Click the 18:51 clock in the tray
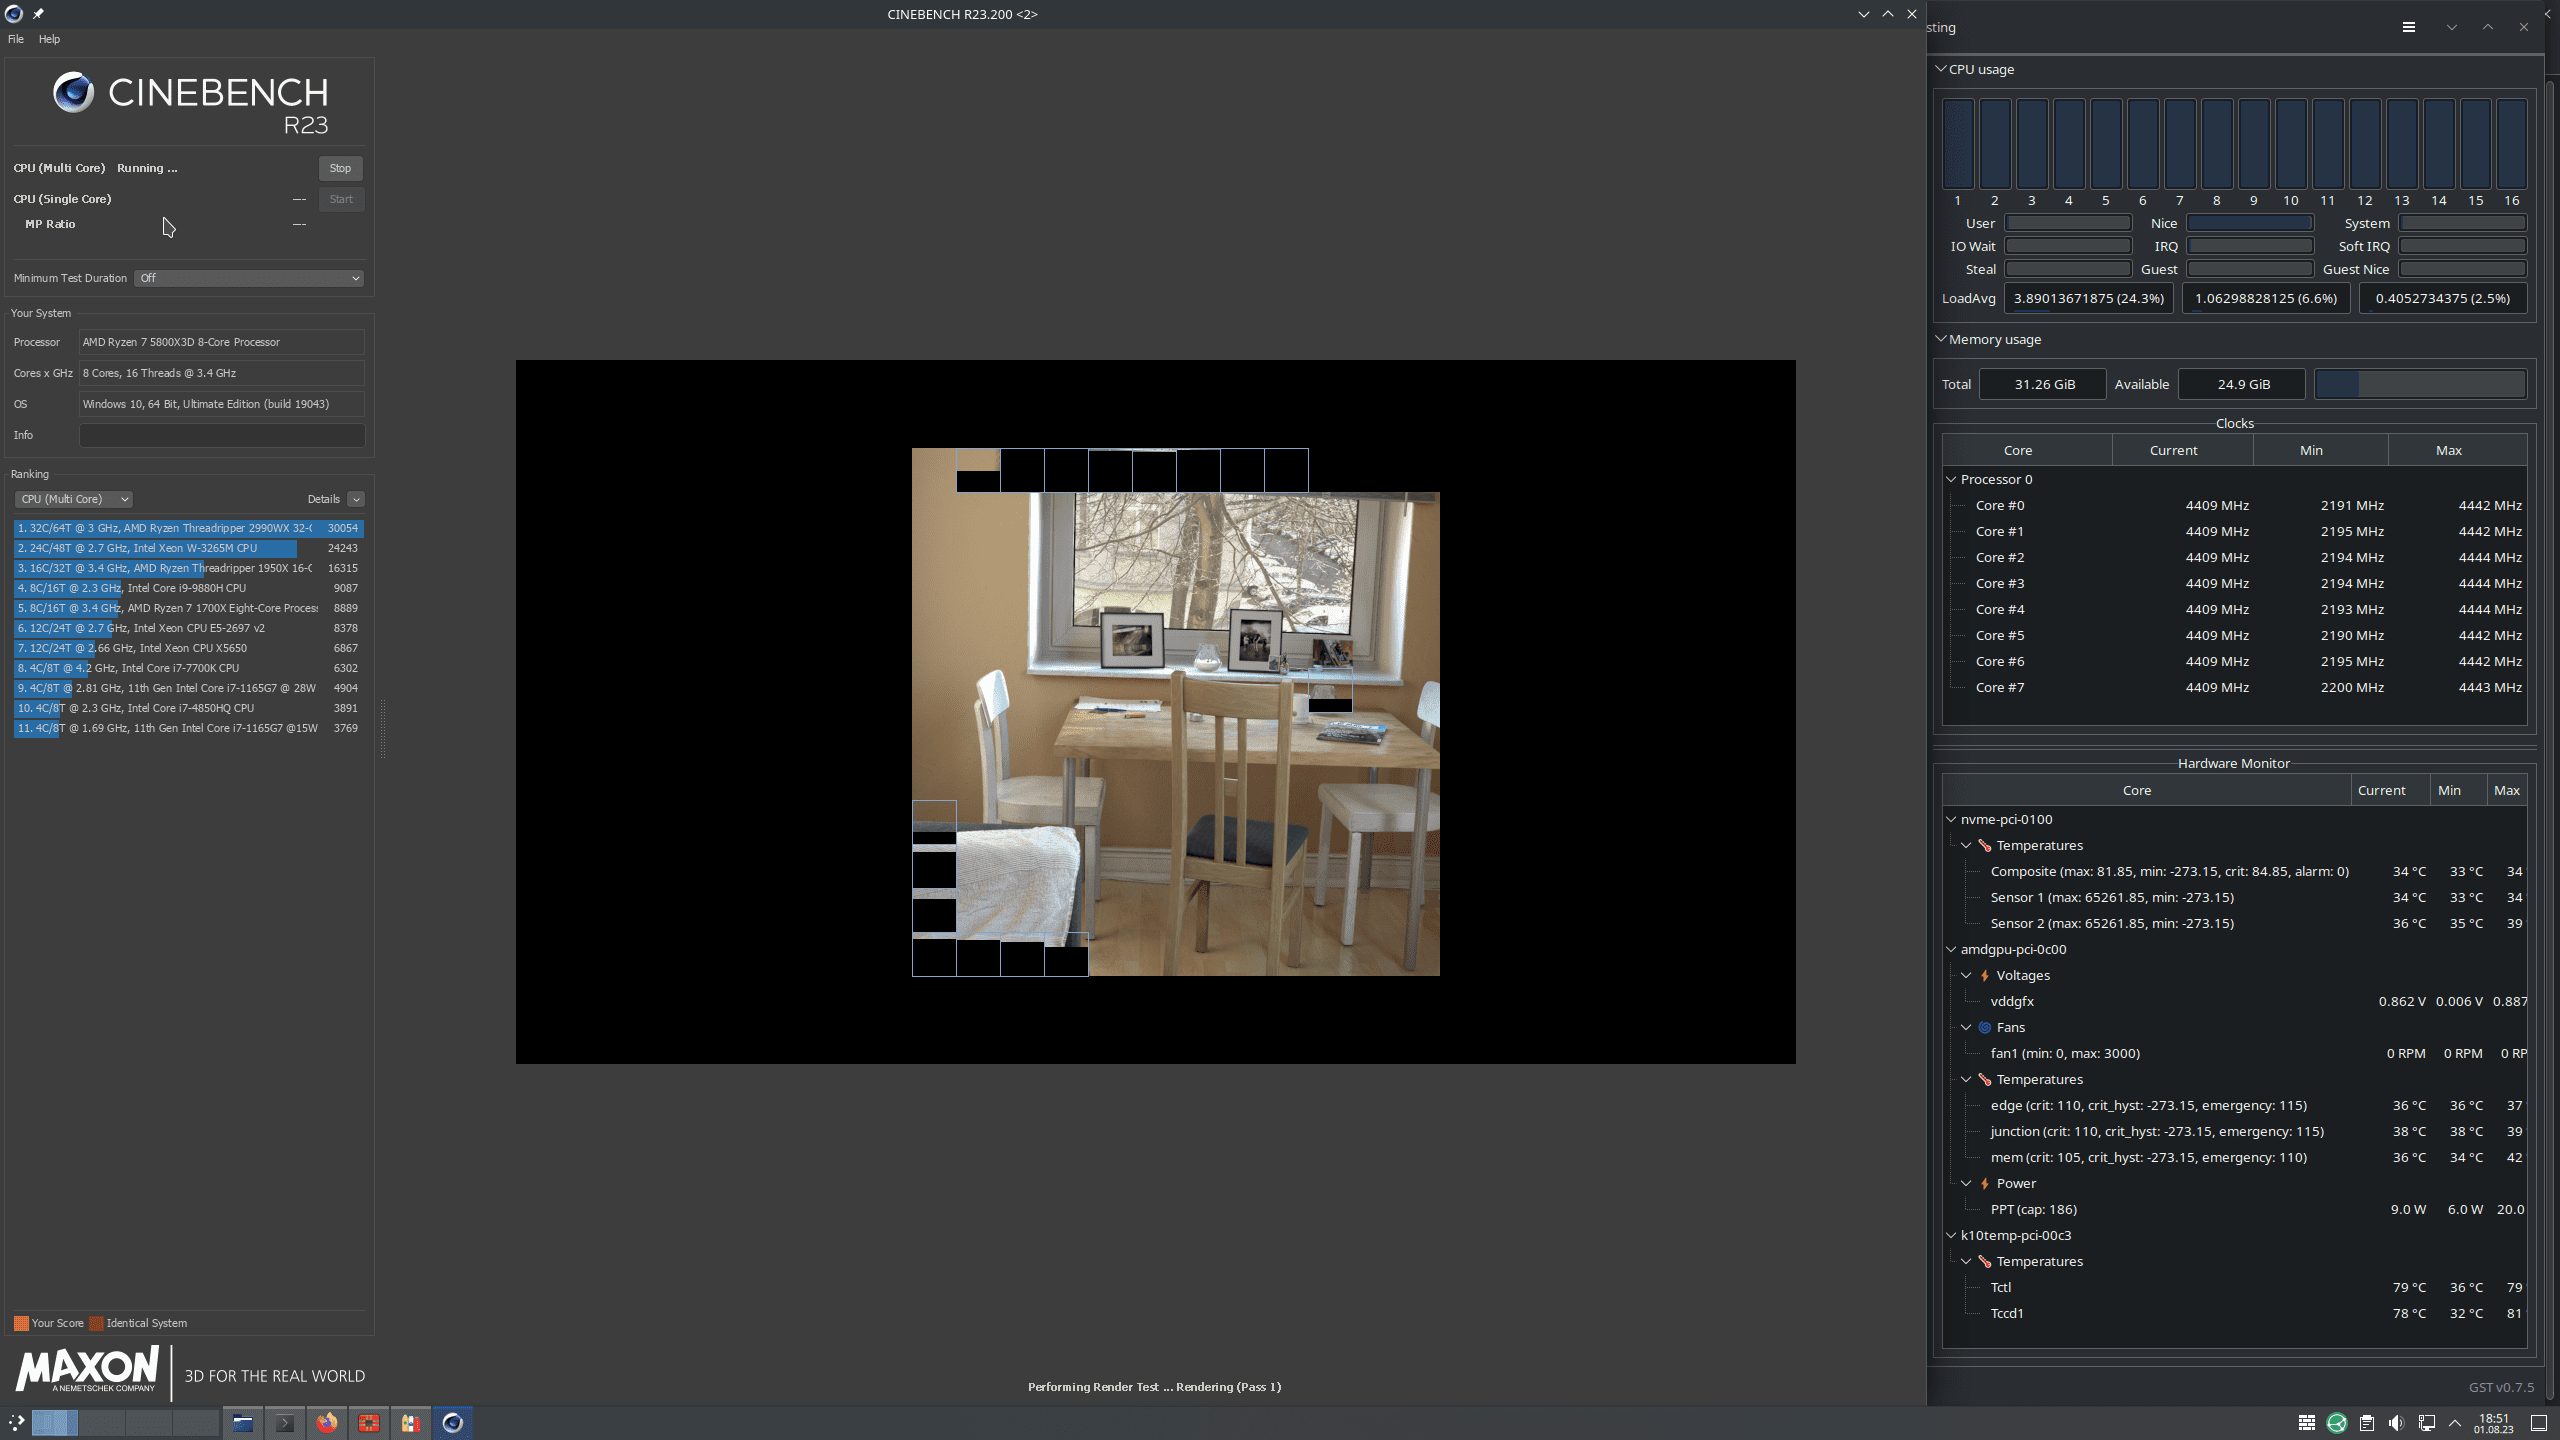This screenshot has width=2560, height=1440. coord(2494,1423)
